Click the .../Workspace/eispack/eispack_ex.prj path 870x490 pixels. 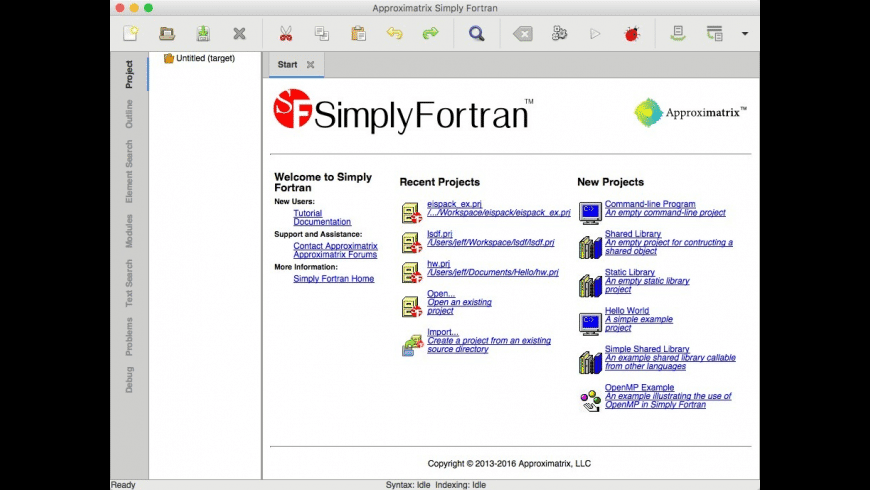click(499, 213)
